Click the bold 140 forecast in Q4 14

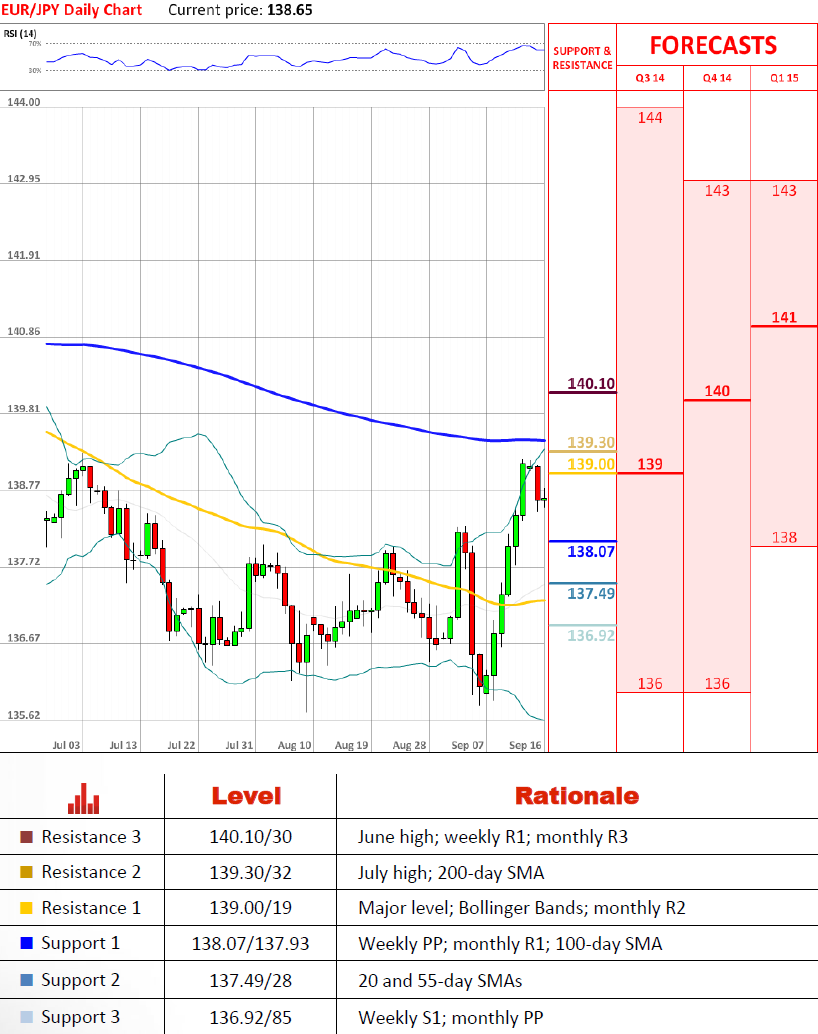pos(717,391)
